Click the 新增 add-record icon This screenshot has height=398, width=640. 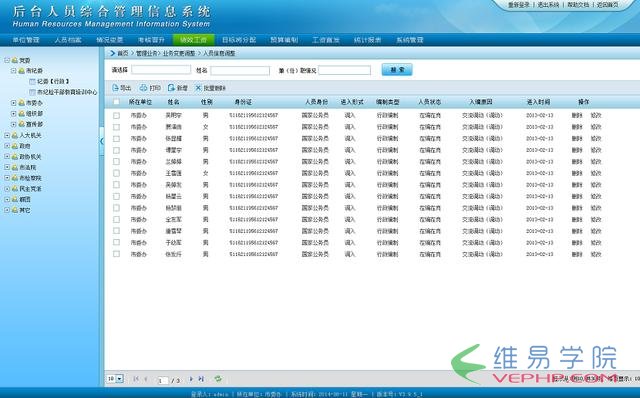(171, 88)
